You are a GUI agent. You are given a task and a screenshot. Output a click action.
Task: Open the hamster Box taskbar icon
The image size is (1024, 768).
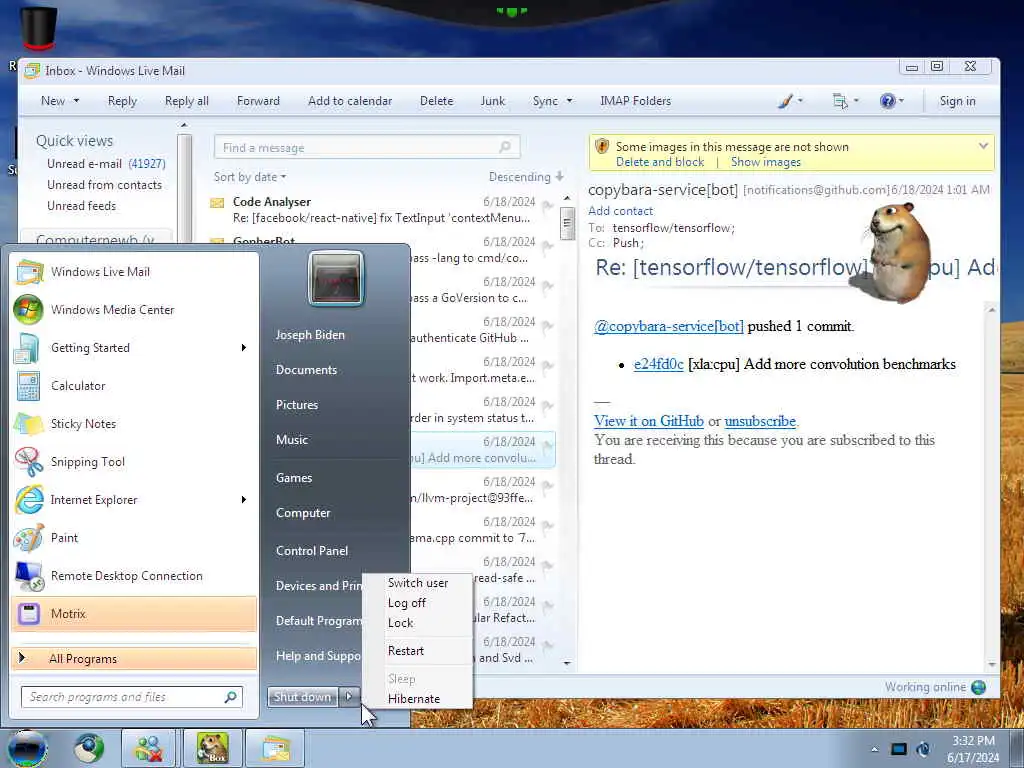coord(212,748)
